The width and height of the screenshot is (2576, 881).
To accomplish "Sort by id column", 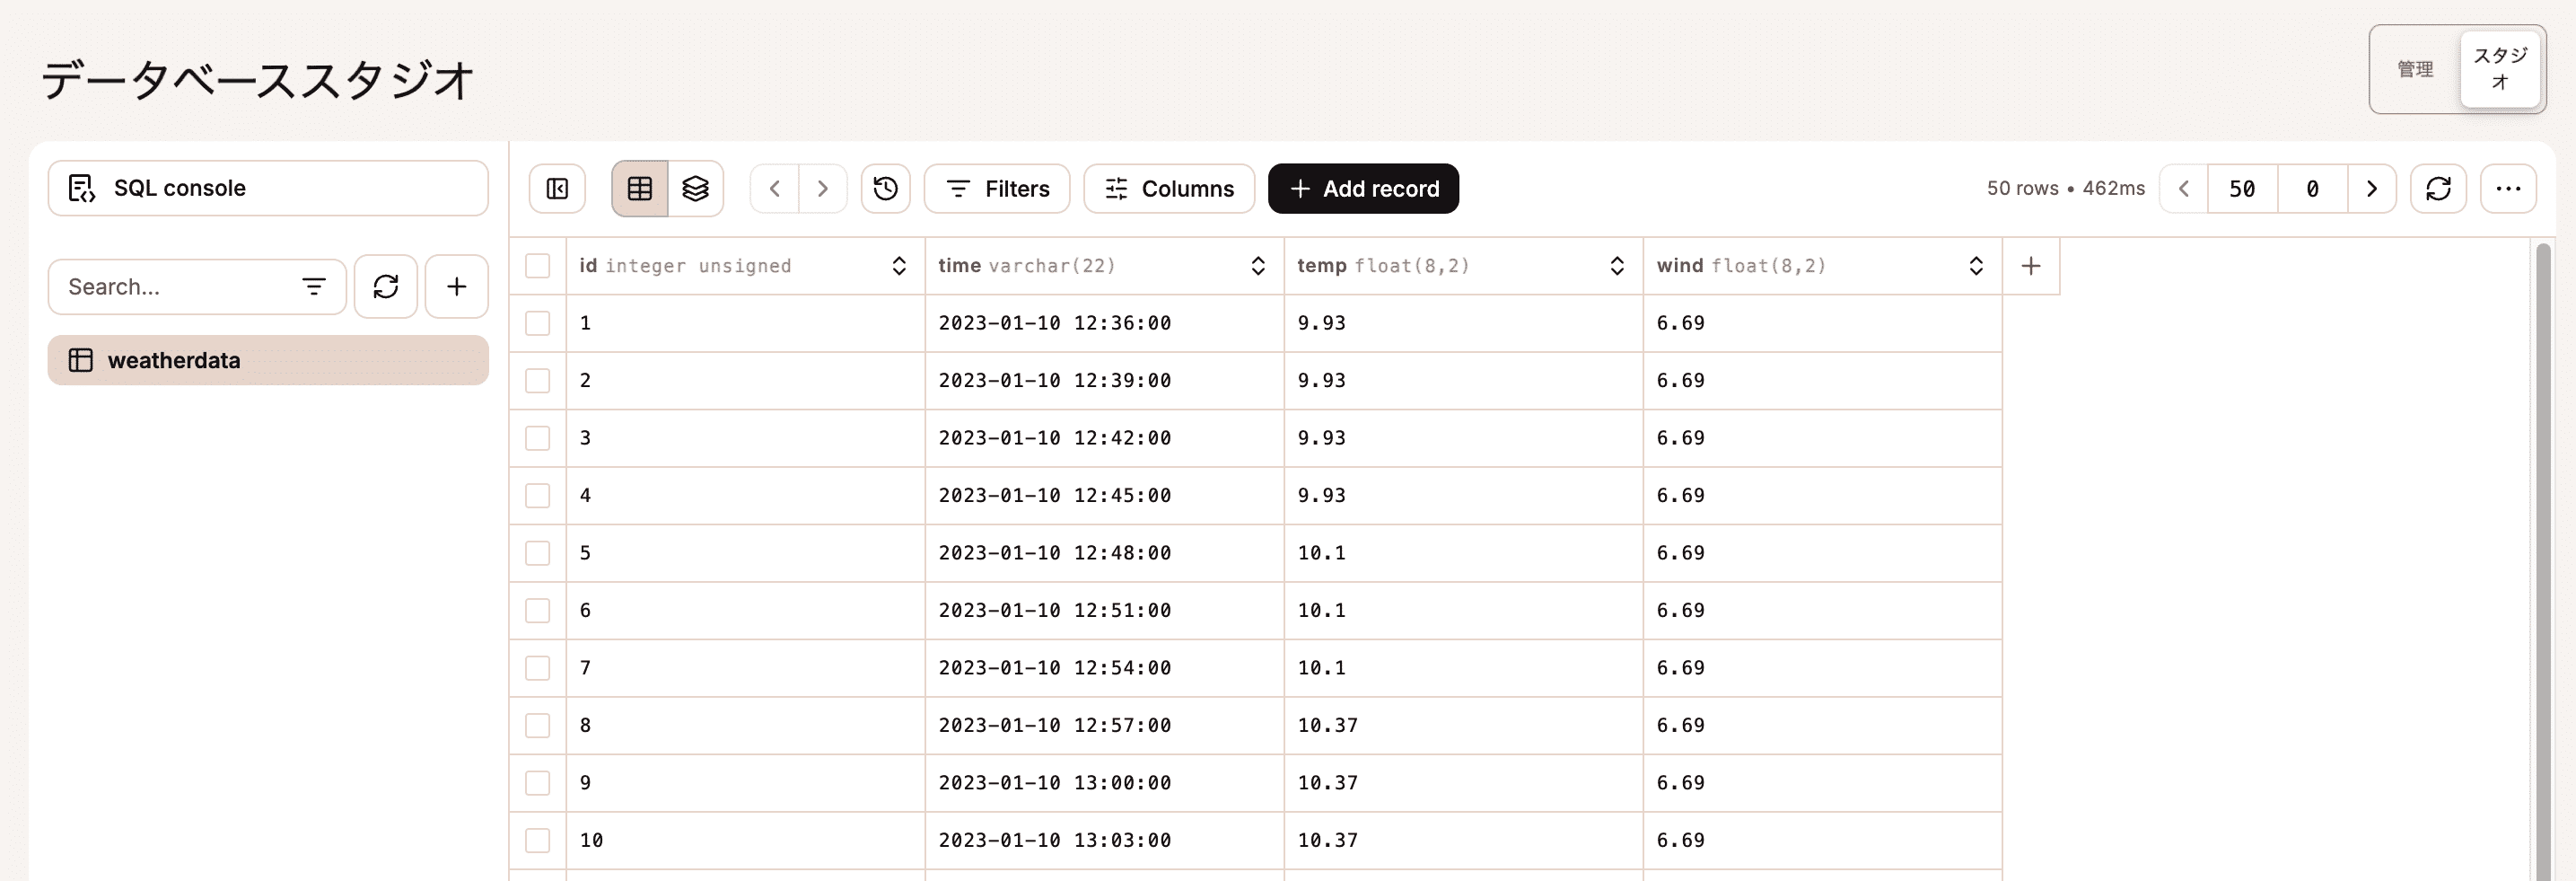I will [899, 266].
